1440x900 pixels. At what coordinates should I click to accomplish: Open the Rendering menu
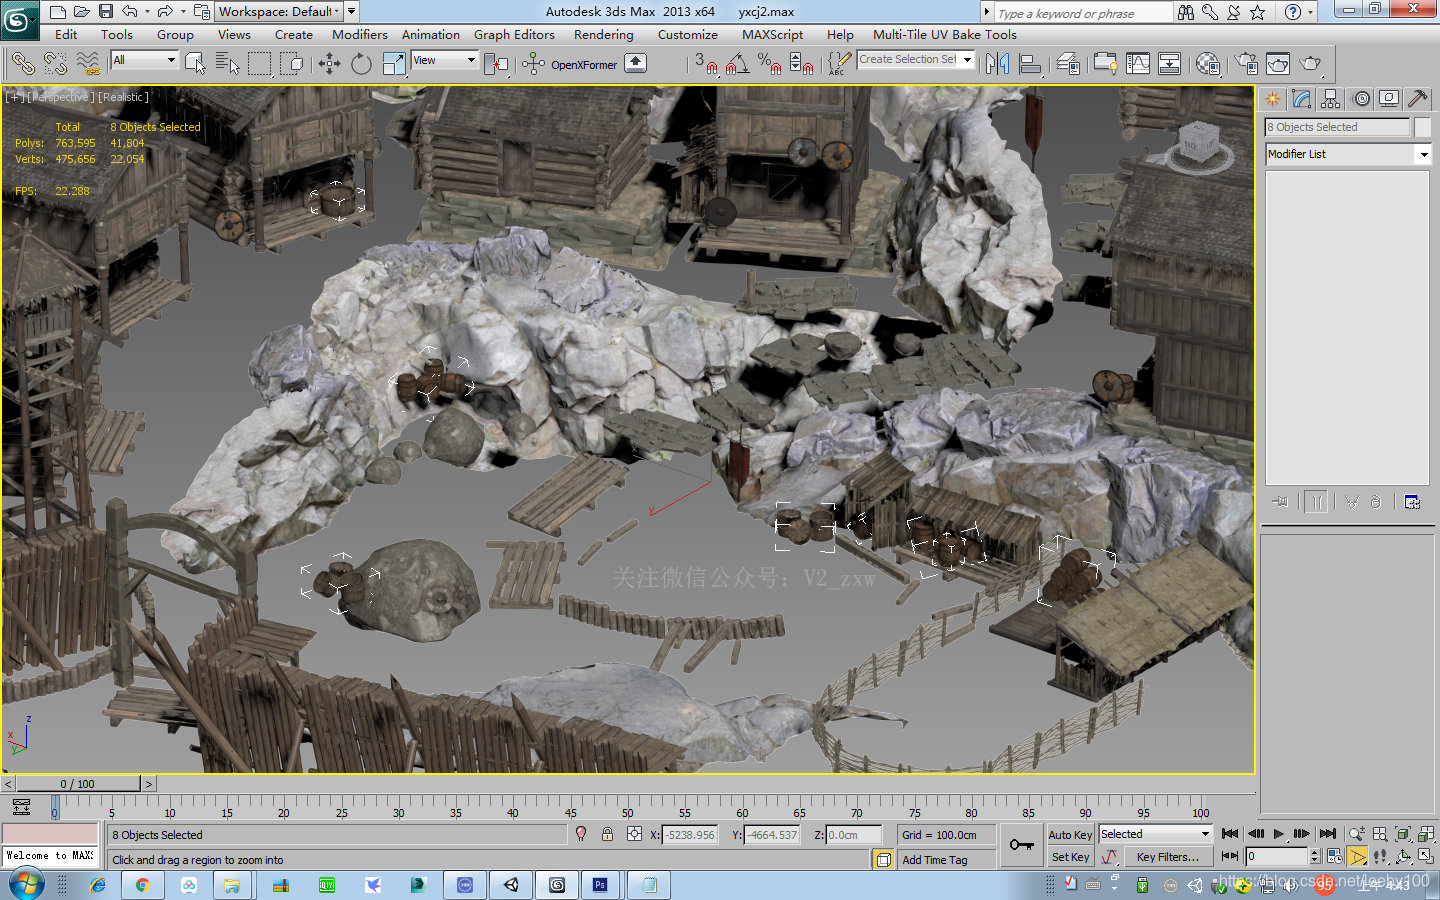click(x=603, y=34)
